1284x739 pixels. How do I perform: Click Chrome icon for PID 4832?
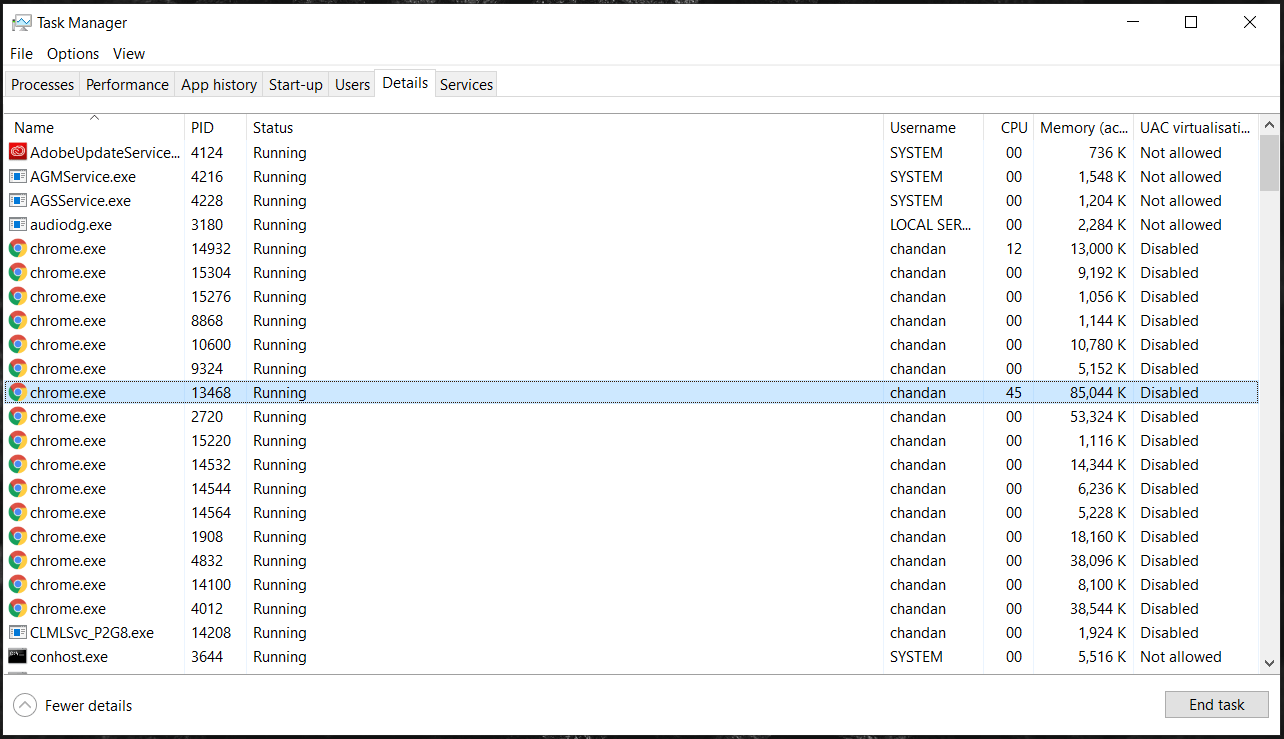[18, 560]
